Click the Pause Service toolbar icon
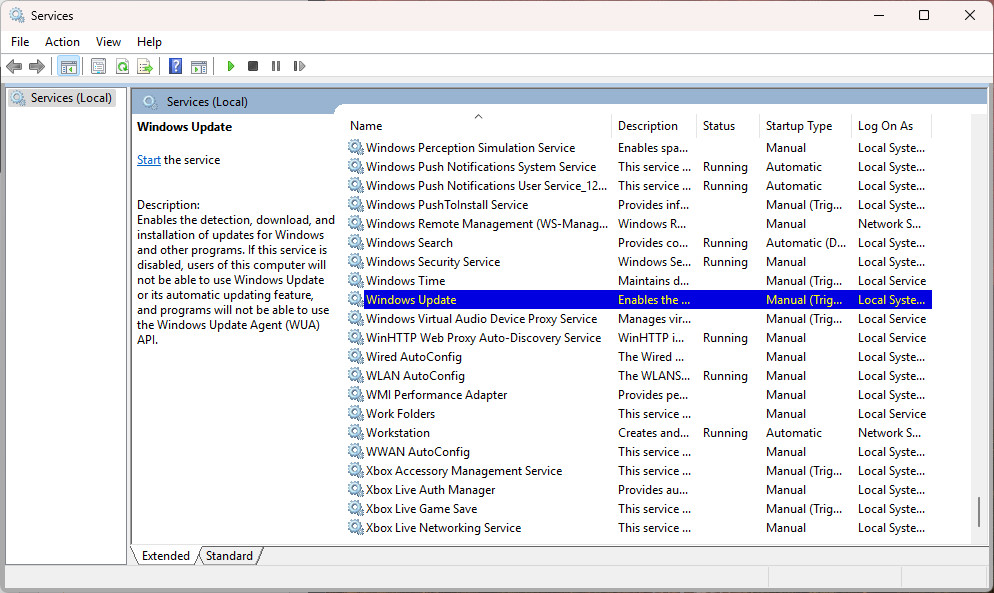994x593 pixels. pos(276,66)
